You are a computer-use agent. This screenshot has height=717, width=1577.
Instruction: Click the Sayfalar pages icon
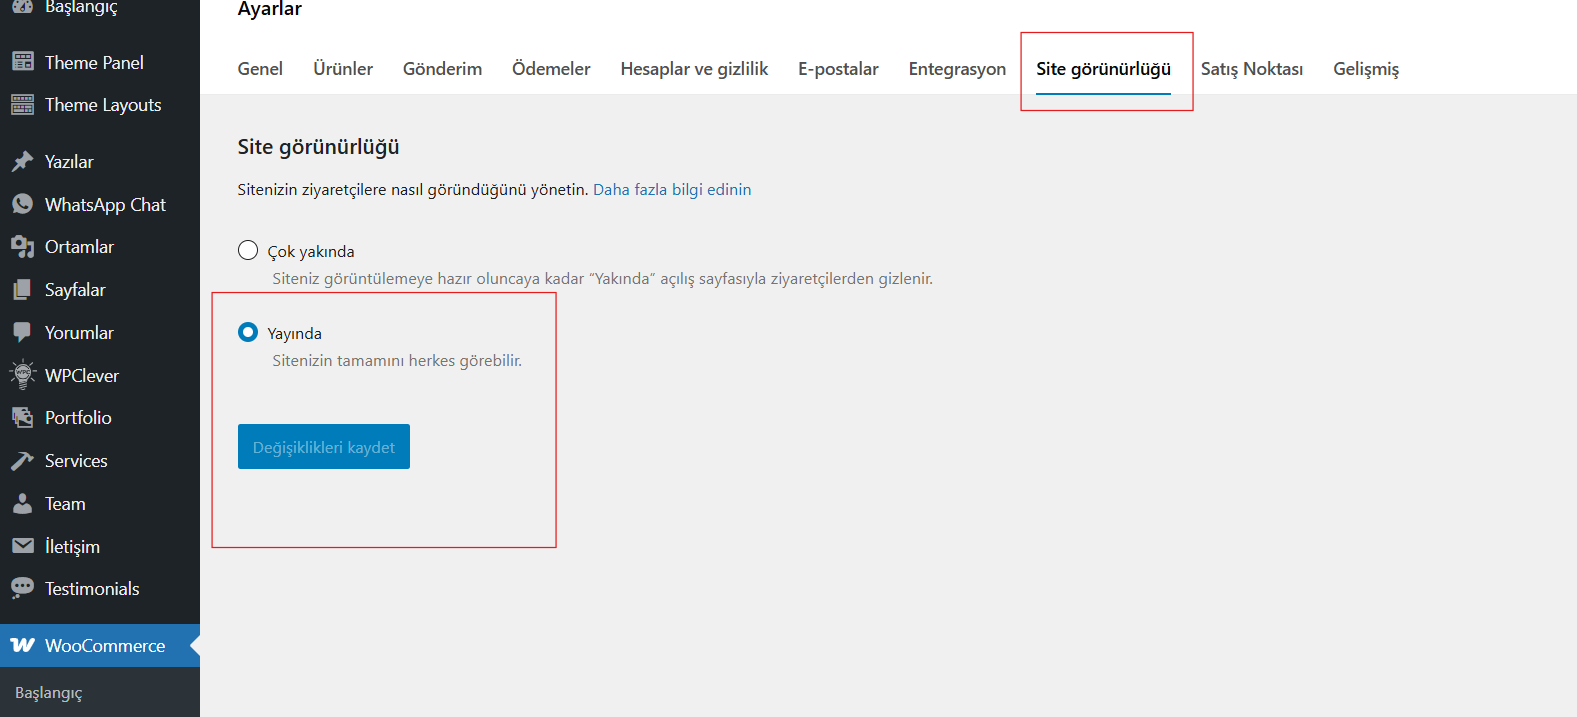point(22,290)
